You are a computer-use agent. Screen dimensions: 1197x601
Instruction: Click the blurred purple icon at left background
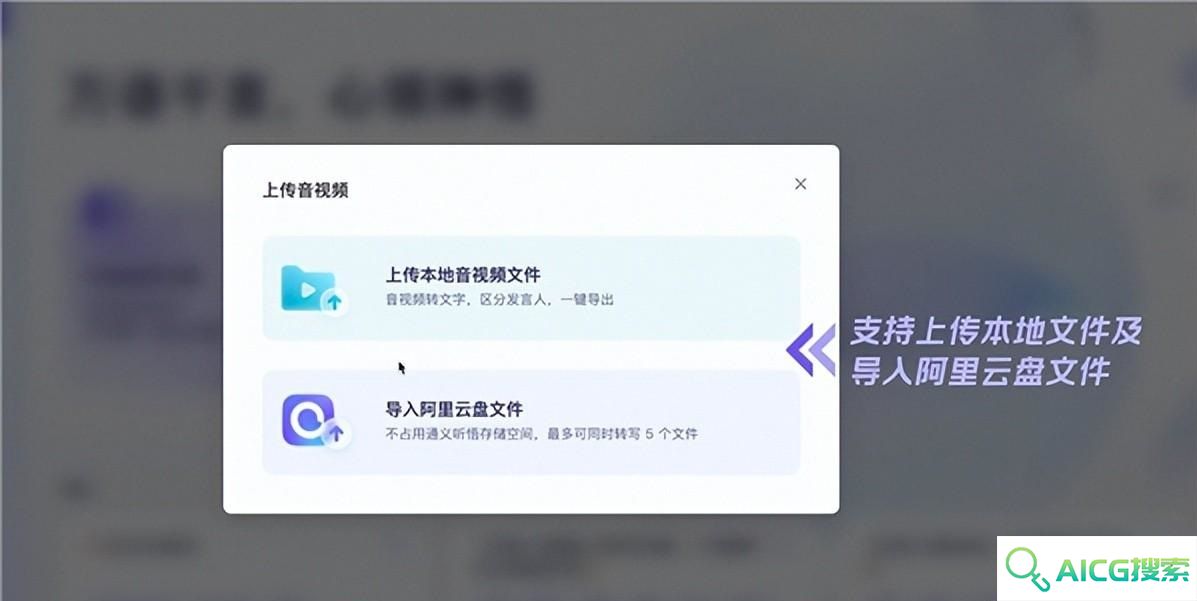tap(103, 212)
